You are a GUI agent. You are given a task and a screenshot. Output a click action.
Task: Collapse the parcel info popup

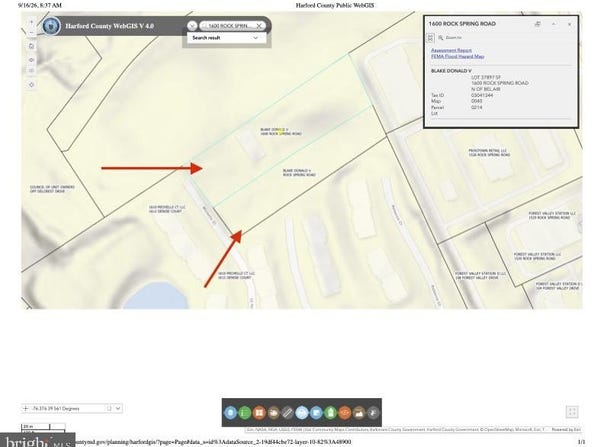[554, 24]
